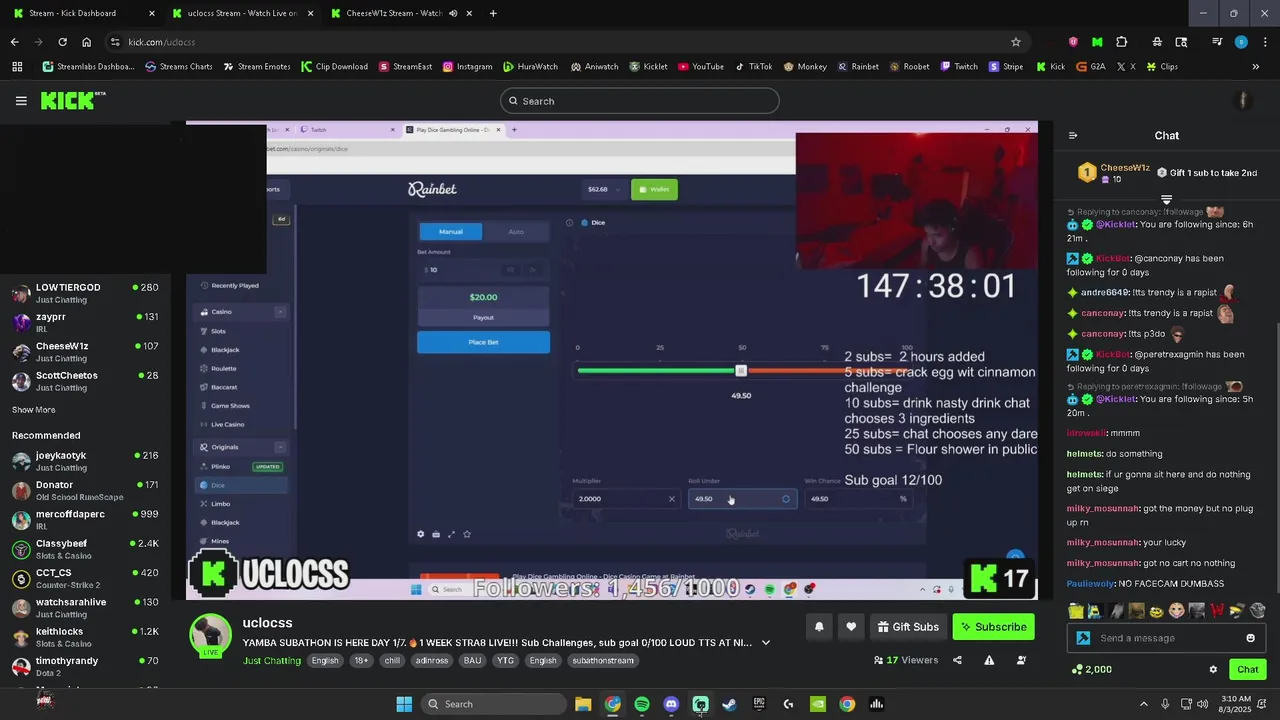
Task: Reload the current page
Action: (x=62, y=42)
